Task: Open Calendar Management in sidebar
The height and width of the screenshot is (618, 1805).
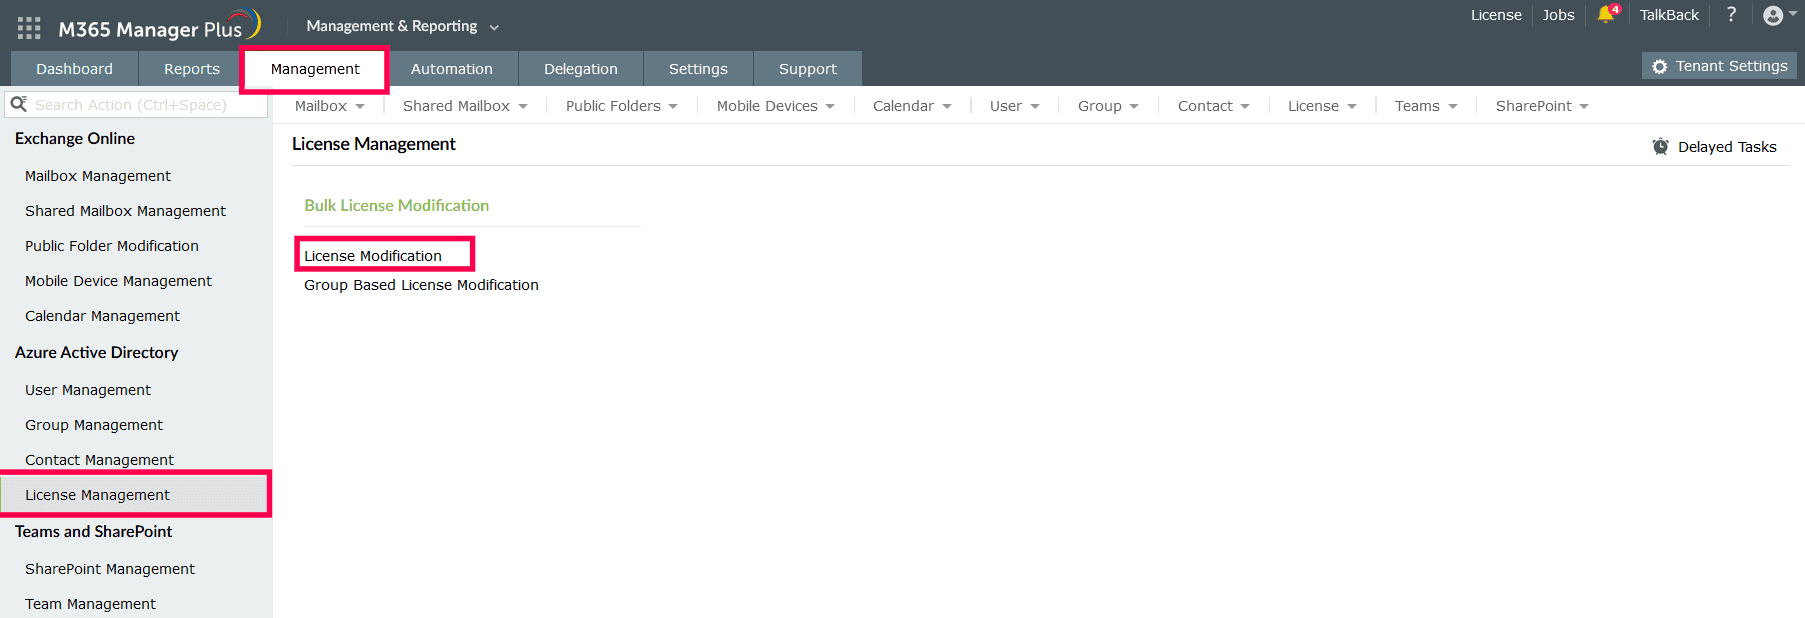Action: click(102, 316)
